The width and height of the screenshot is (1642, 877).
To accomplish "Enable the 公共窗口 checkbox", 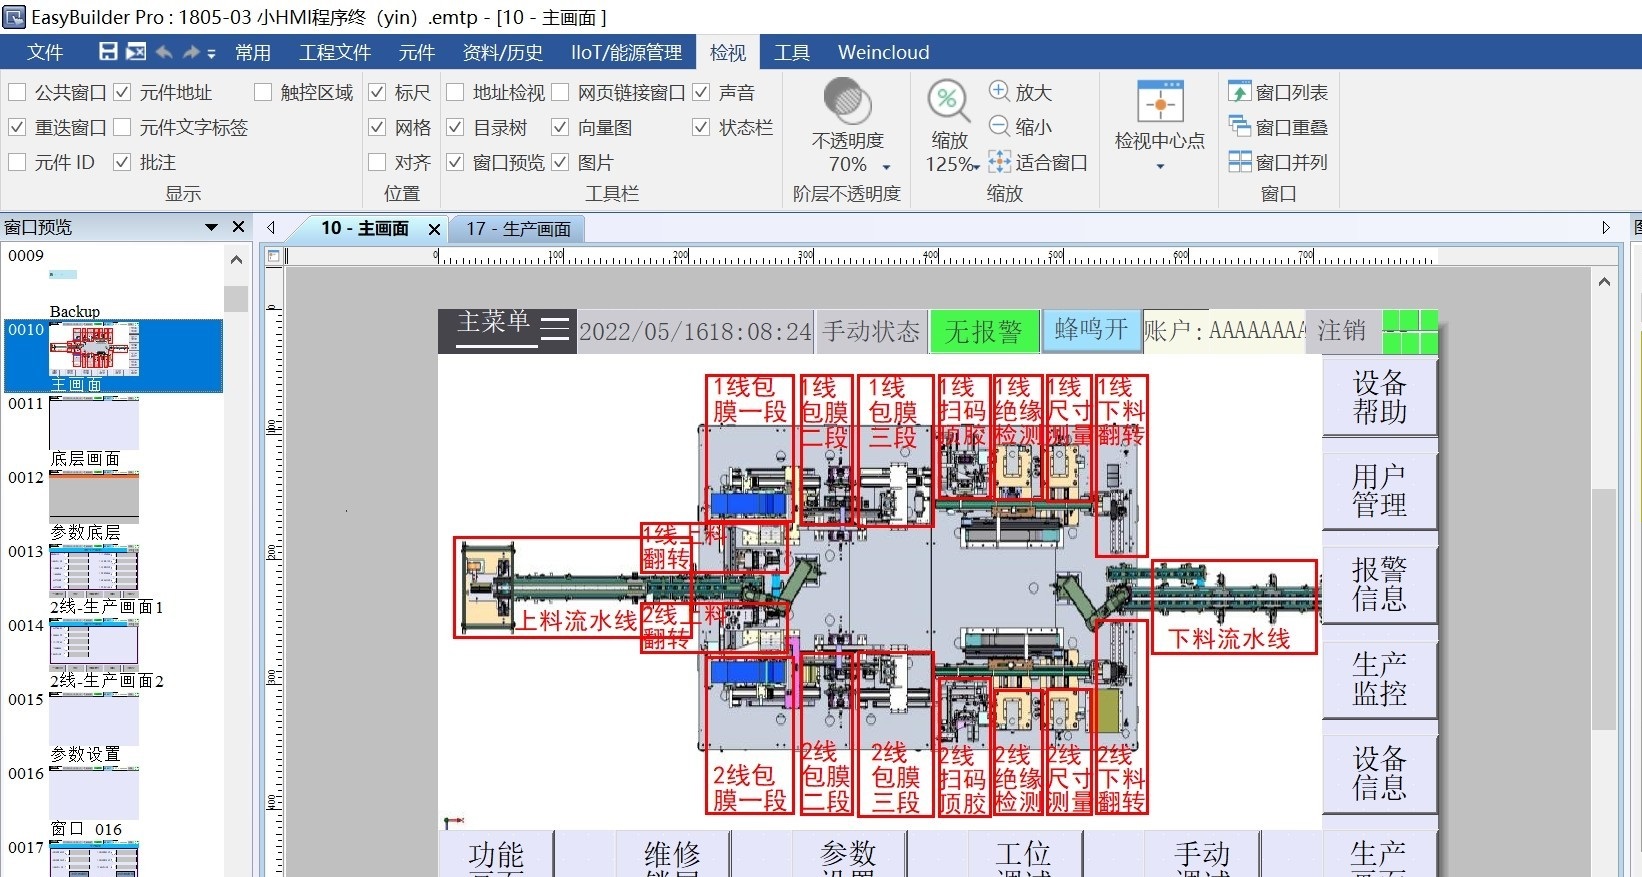I will click(17, 92).
